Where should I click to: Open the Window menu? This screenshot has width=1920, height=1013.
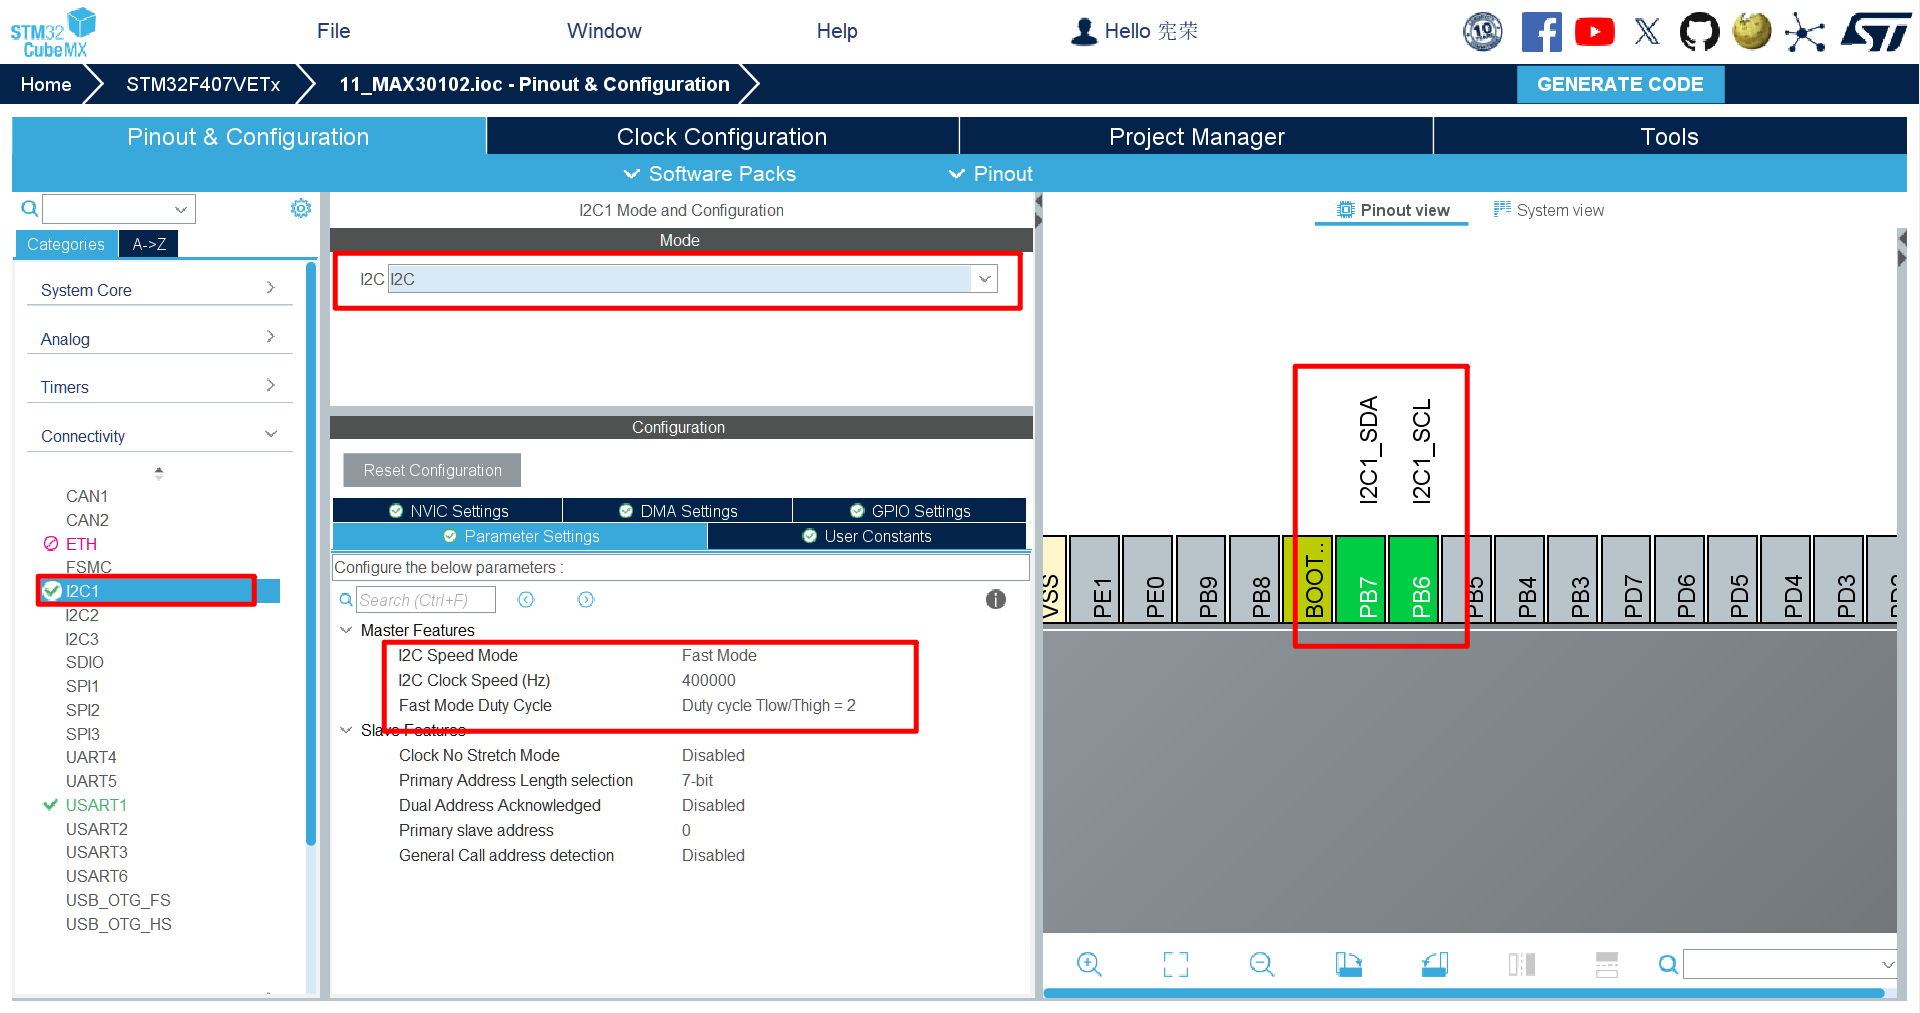pos(604,31)
